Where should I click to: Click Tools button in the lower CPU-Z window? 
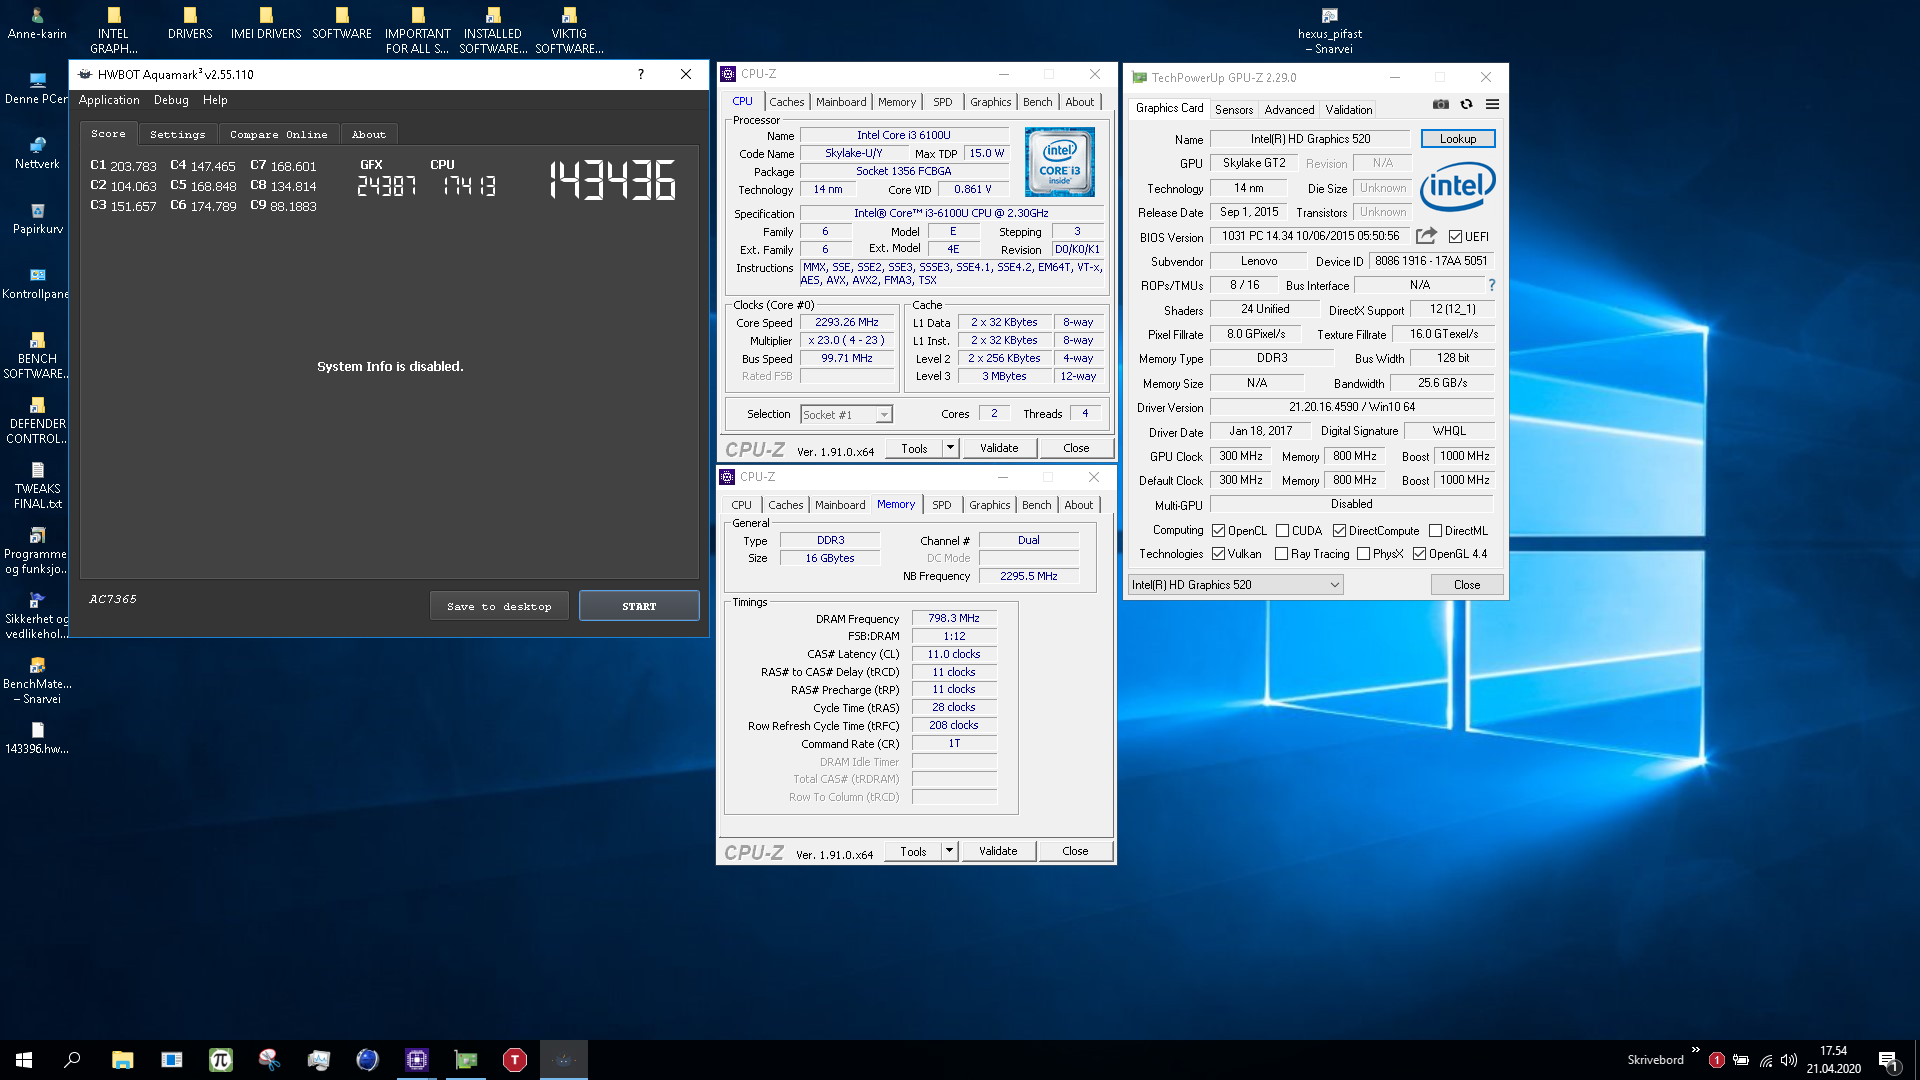(x=913, y=851)
